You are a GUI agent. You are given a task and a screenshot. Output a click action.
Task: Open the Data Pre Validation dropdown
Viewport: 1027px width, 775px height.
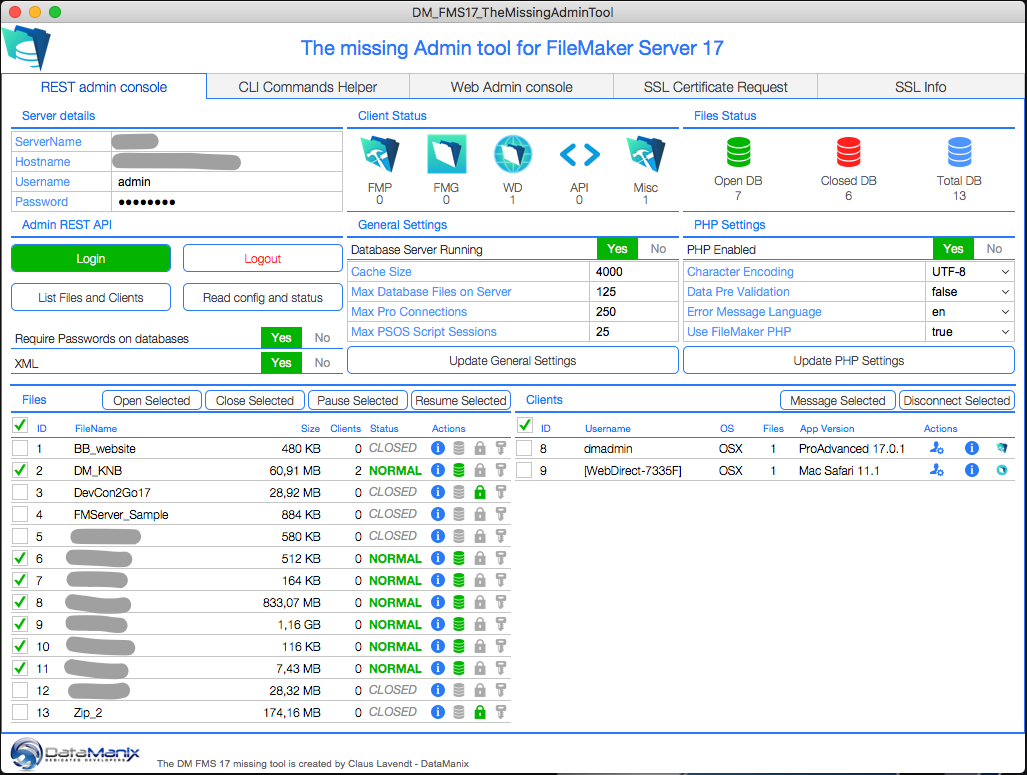tap(970, 292)
